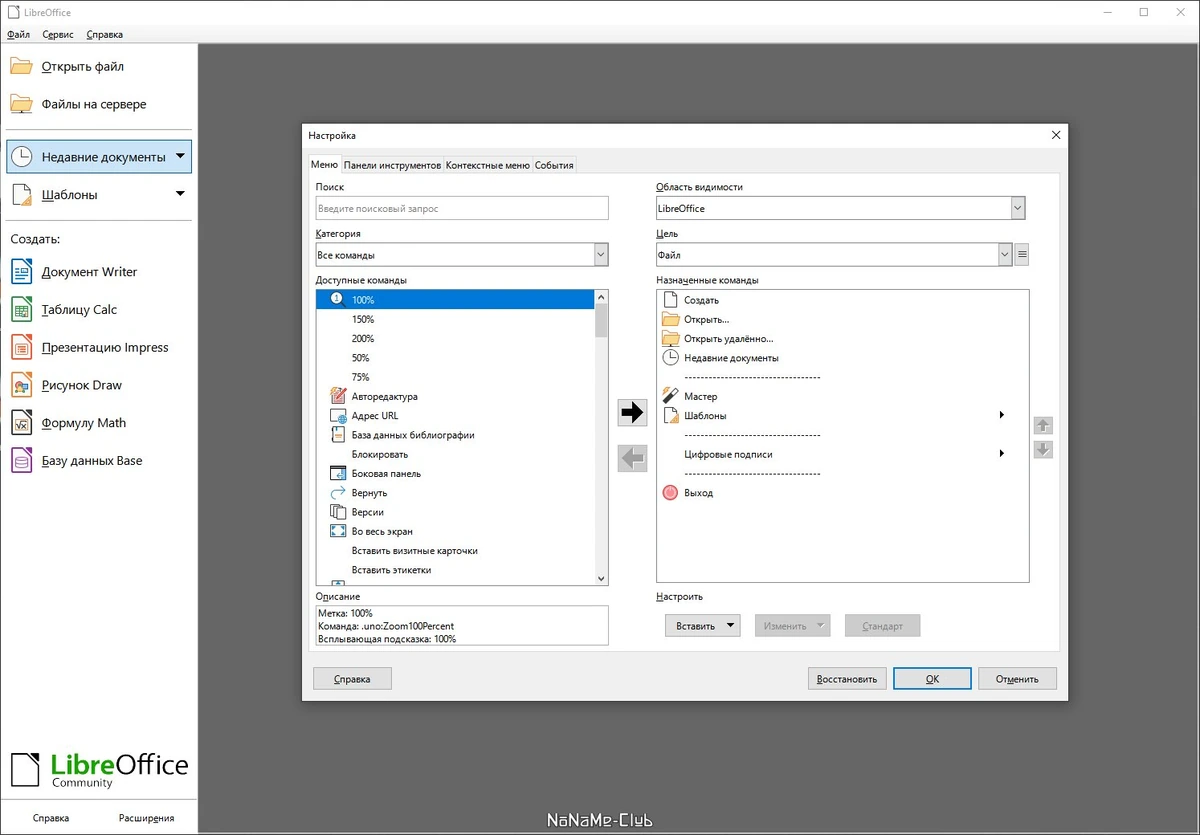1200x835 pixels.
Task: Open the Справка menu in menu bar
Action: point(105,34)
